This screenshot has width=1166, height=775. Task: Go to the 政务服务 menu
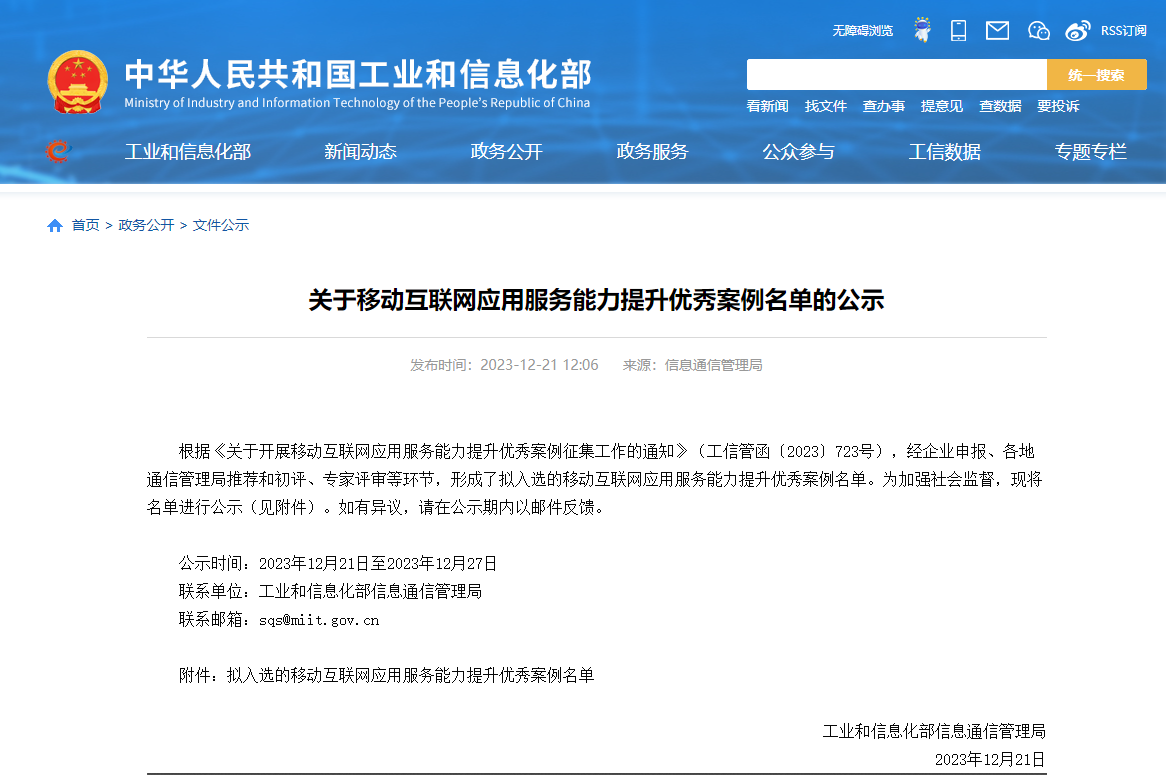tap(652, 152)
